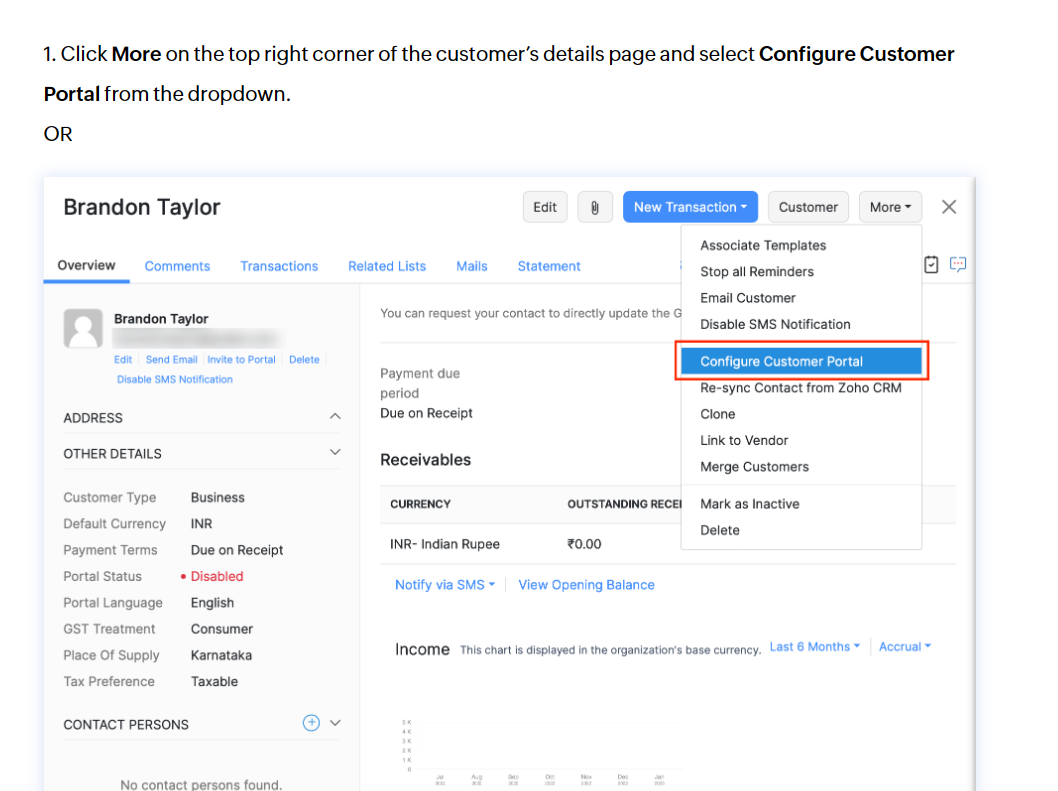Click View Opening Balance link

tap(586, 585)
